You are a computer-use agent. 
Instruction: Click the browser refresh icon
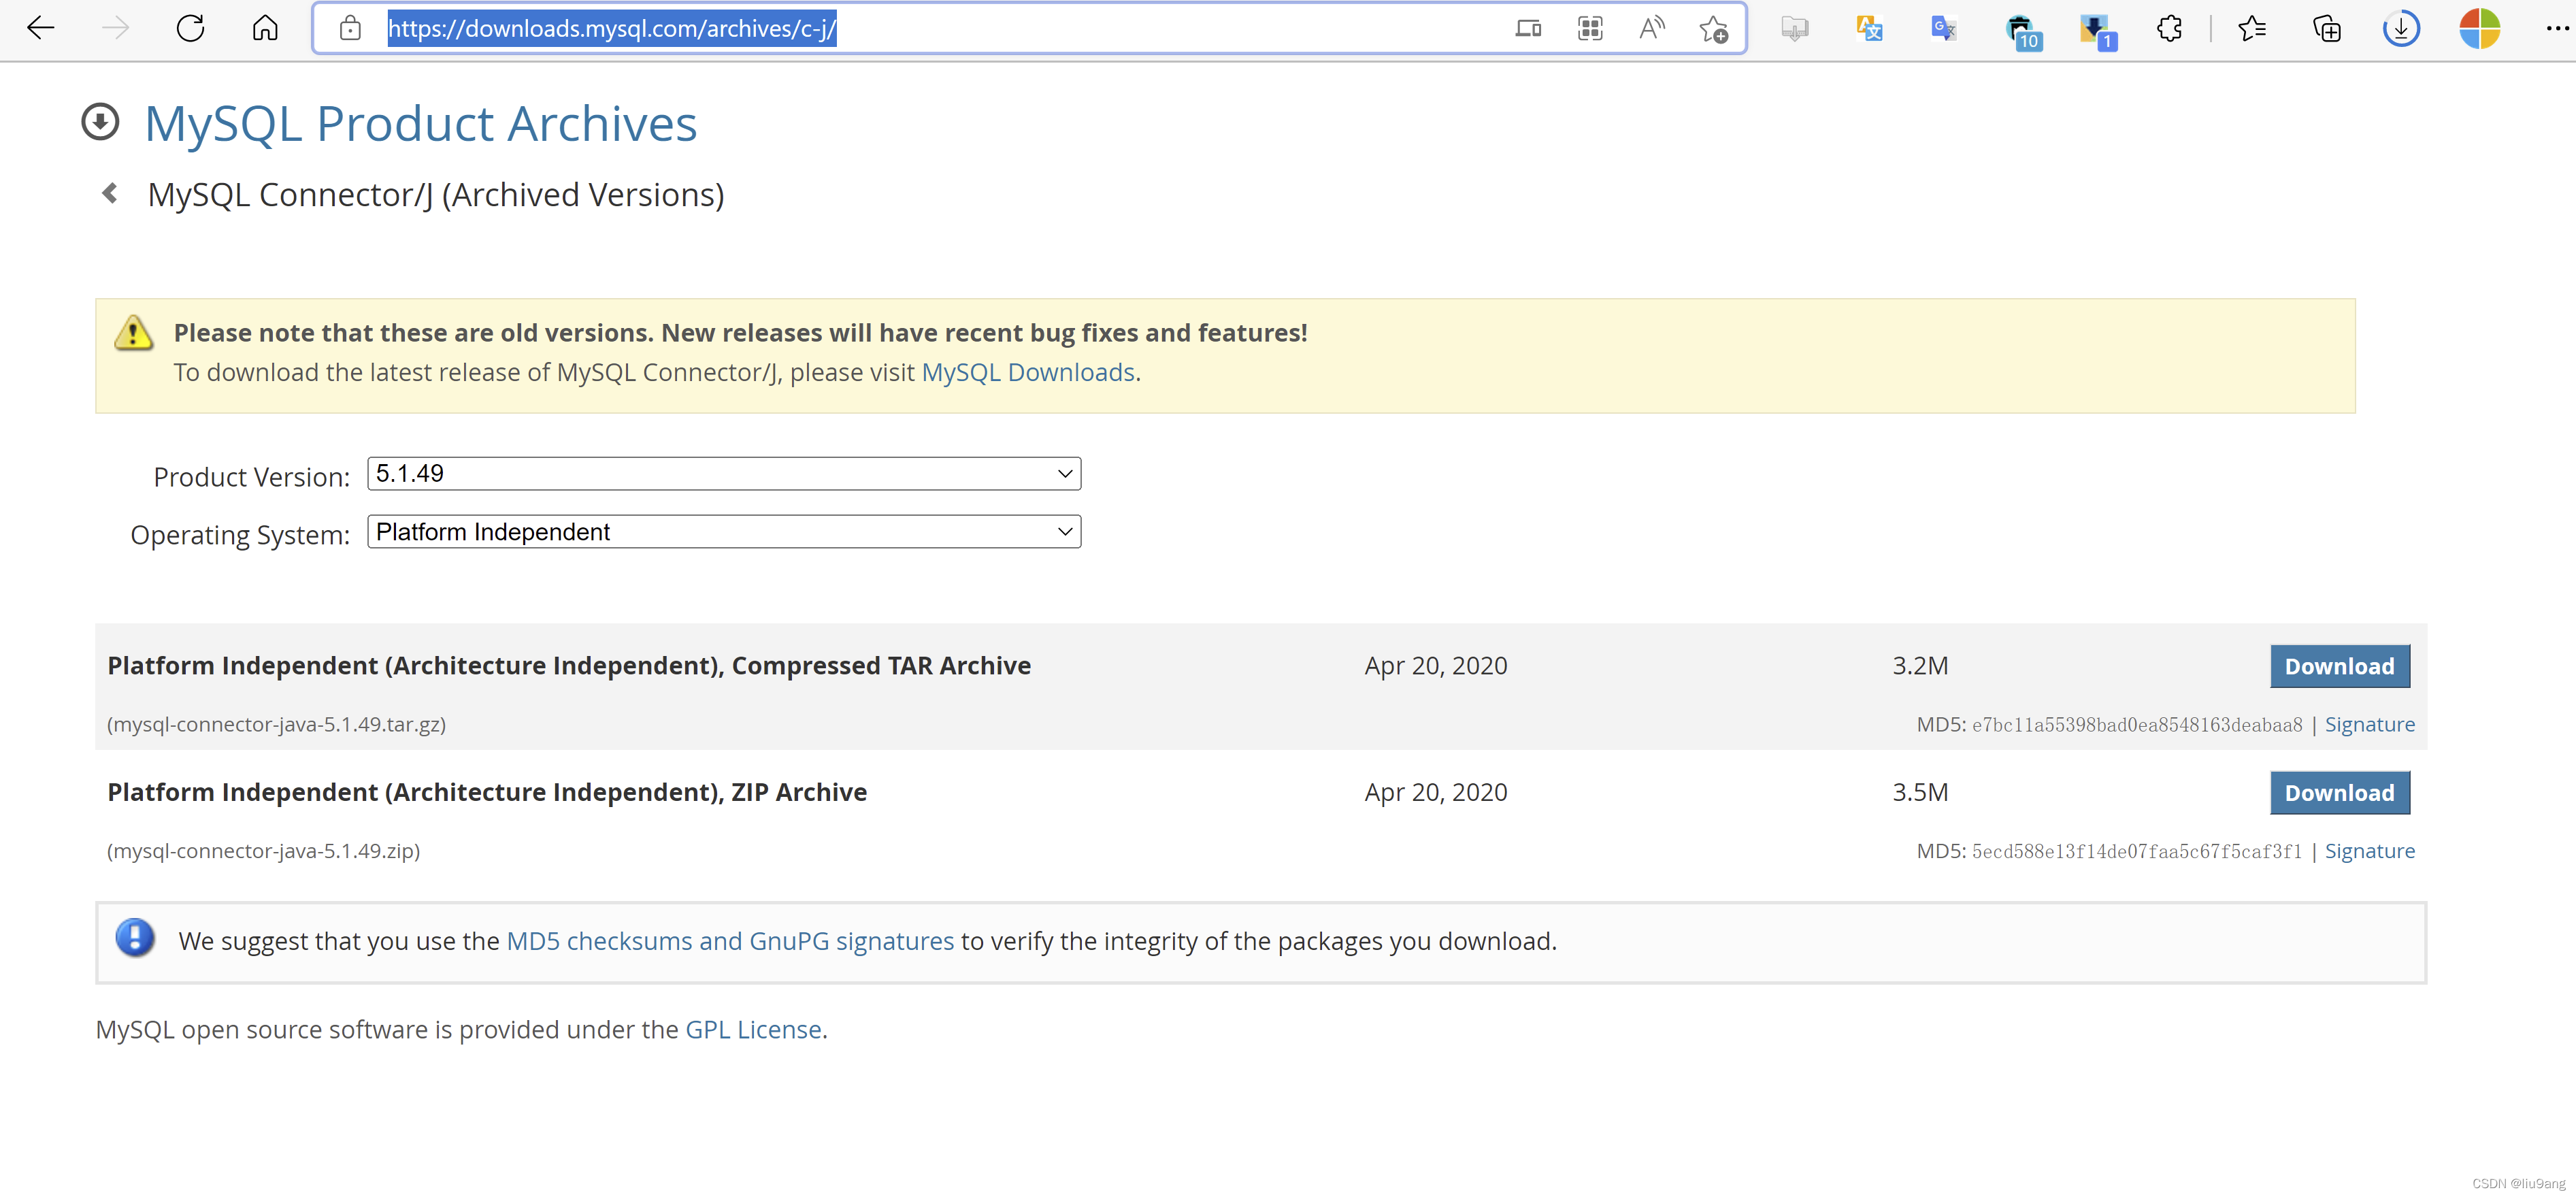pyautogui.click(x=190, y=28)
